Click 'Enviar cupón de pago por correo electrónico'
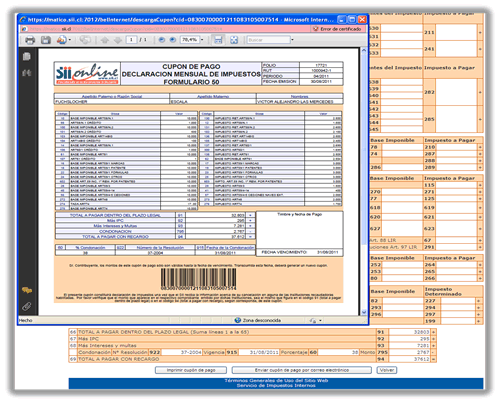The image size is (500, 403). pyautogui.click(x=302, y=370)
